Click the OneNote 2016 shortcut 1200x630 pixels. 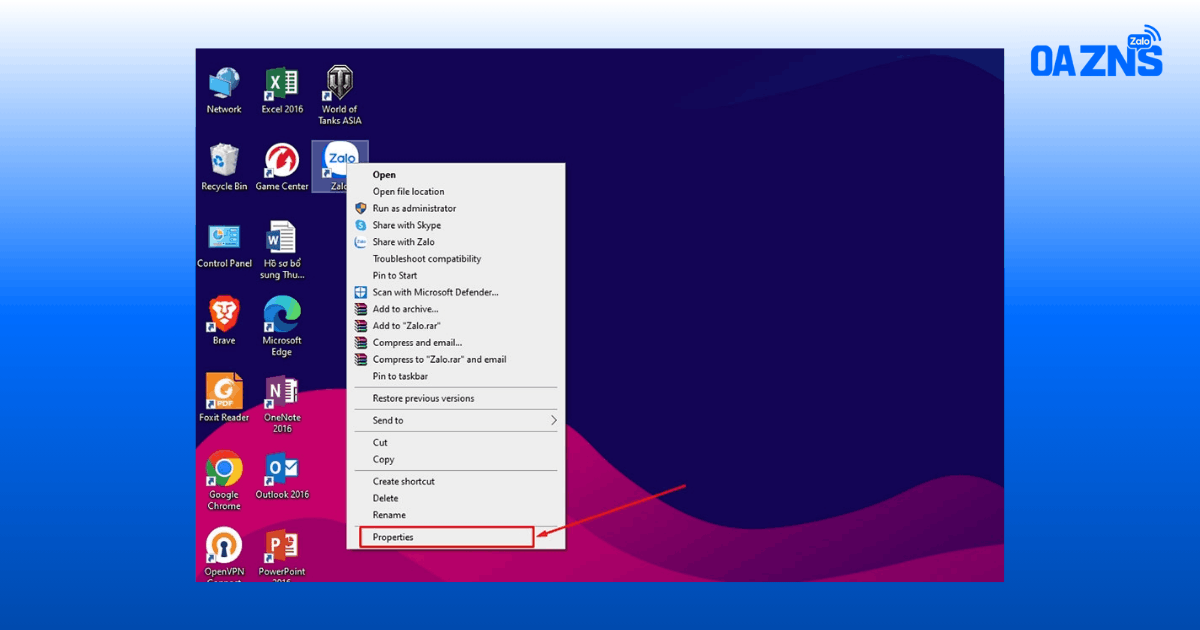pyautogui.click(x=282, y=404)
